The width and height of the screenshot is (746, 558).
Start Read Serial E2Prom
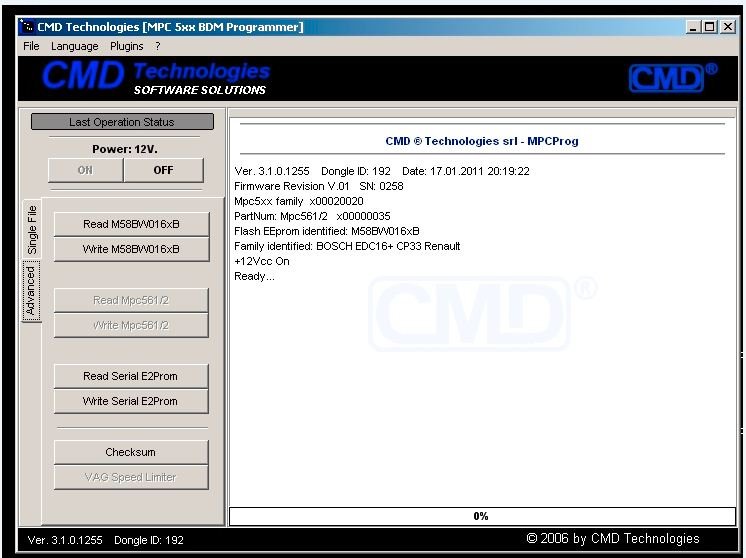tap(131, 376)
